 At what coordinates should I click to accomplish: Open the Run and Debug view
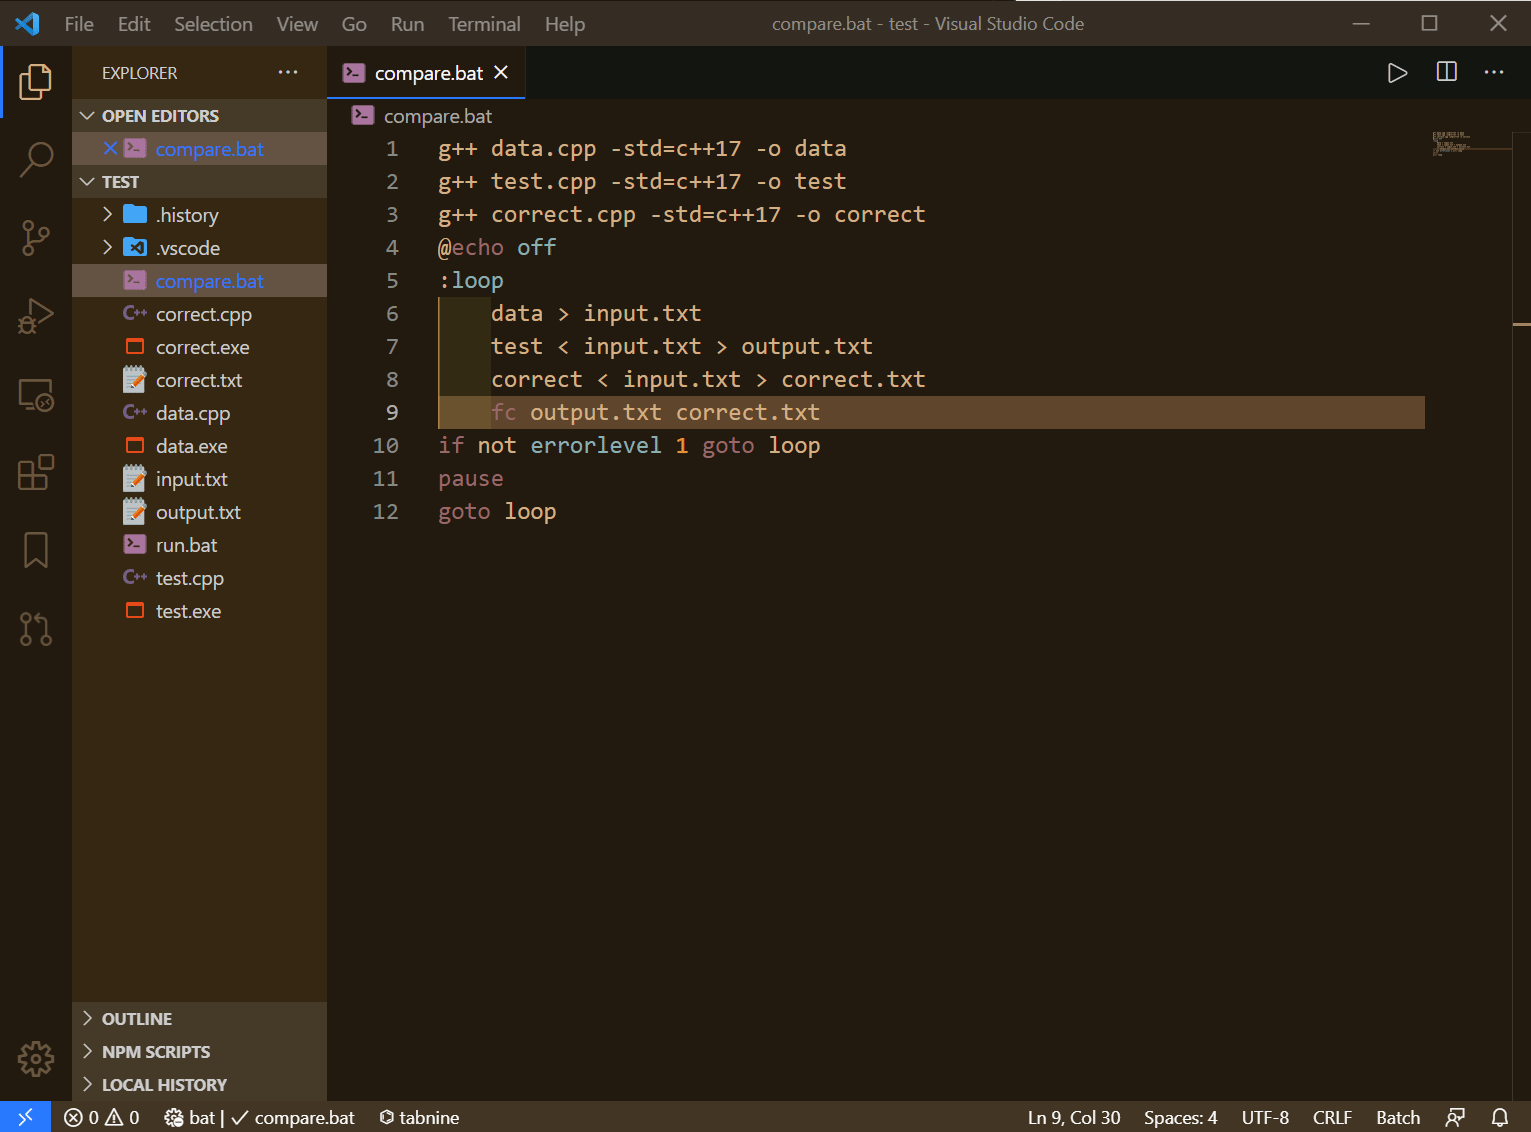(x=36, y=316)
